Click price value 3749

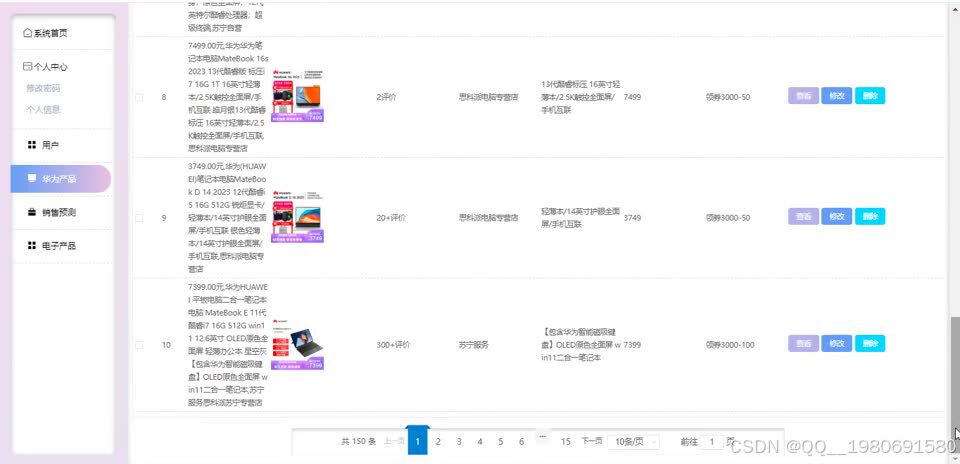pyautogui.click(x=632, y=218)
